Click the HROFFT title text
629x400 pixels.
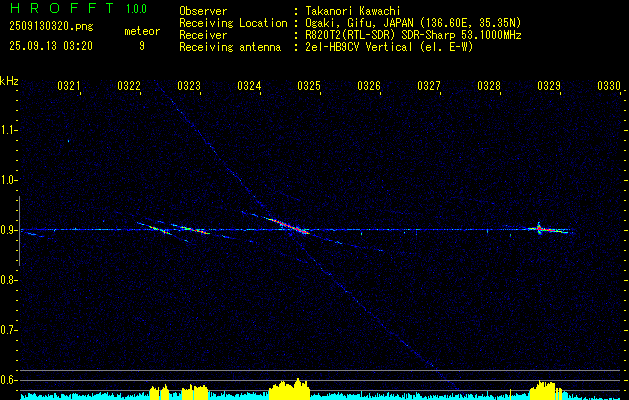(62, 8)
